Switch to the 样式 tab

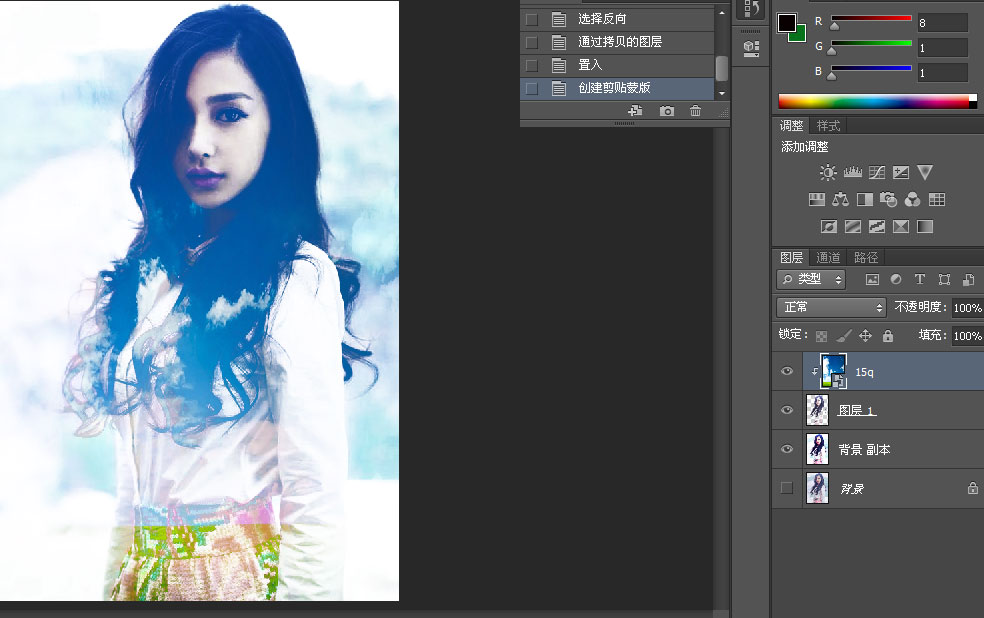pyautogui.click(x=828, y=125)
